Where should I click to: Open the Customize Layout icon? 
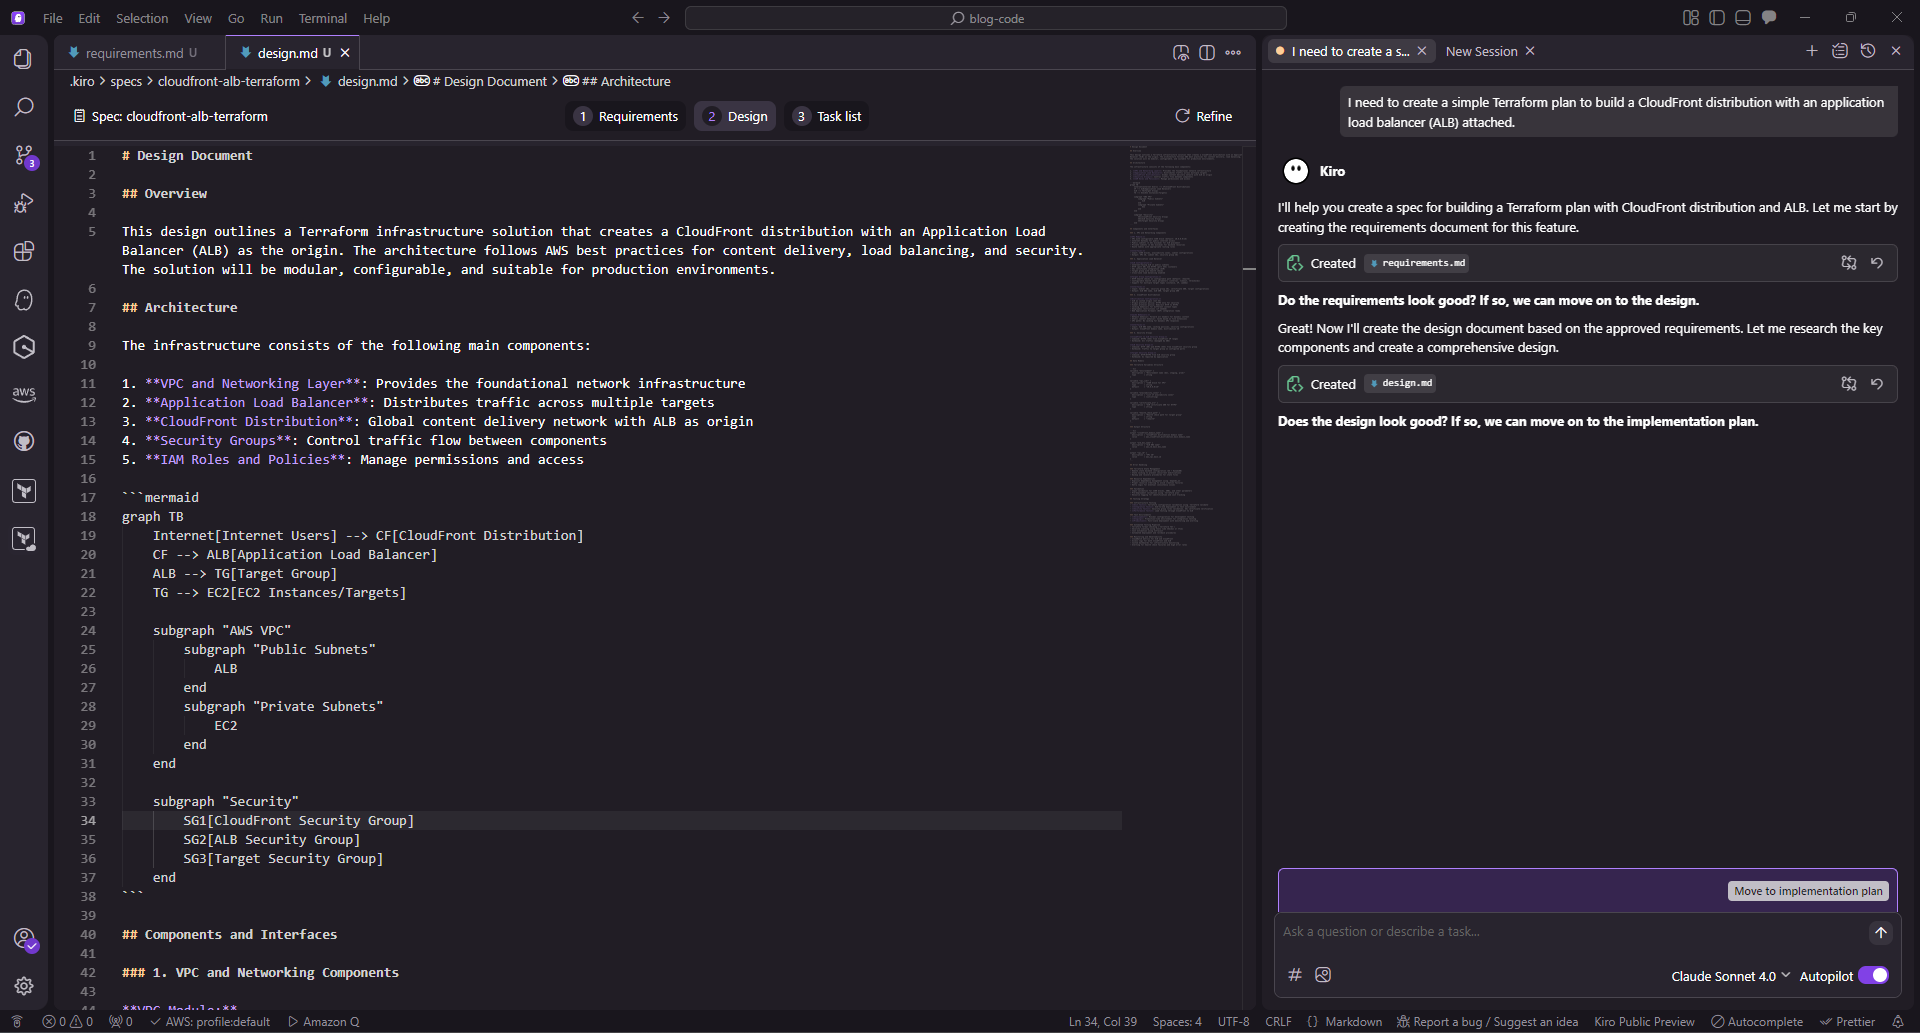(x=1691, y=18)
